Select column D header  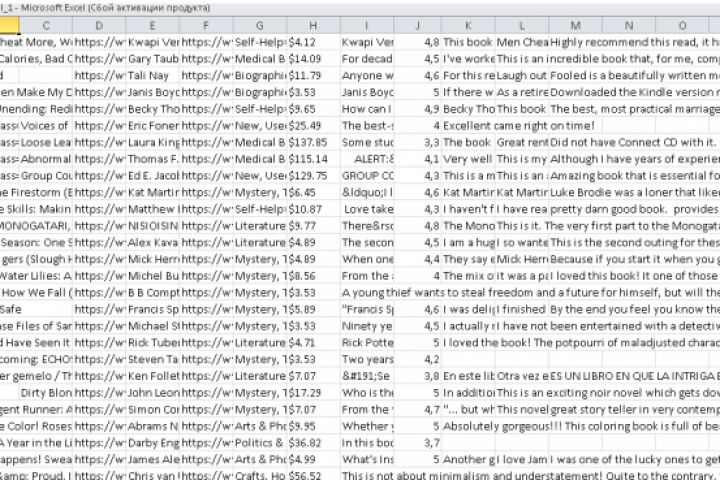pyautogui.click(x=99, y=26)
